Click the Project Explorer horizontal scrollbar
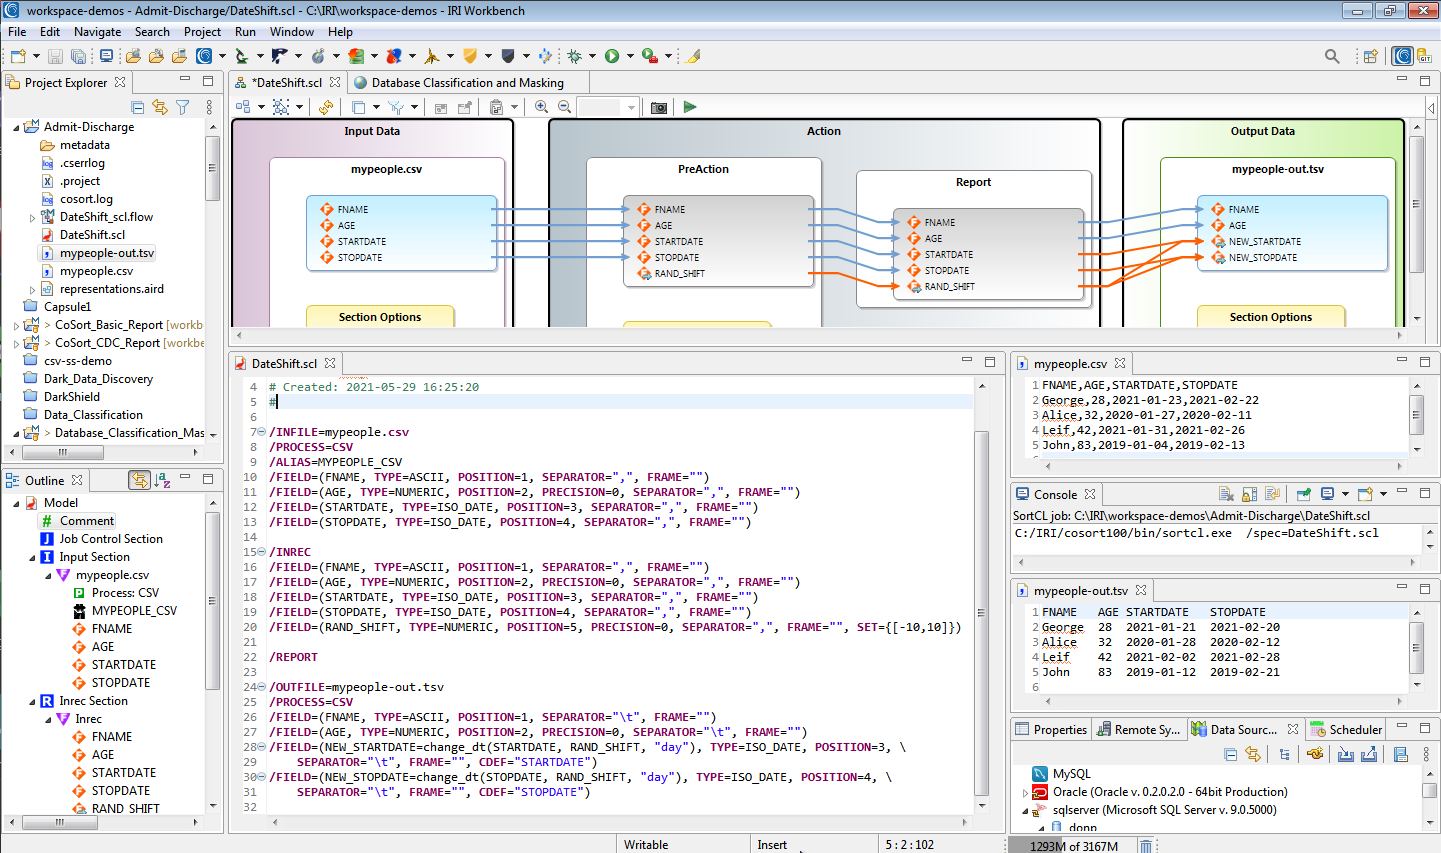 (61, 452)
